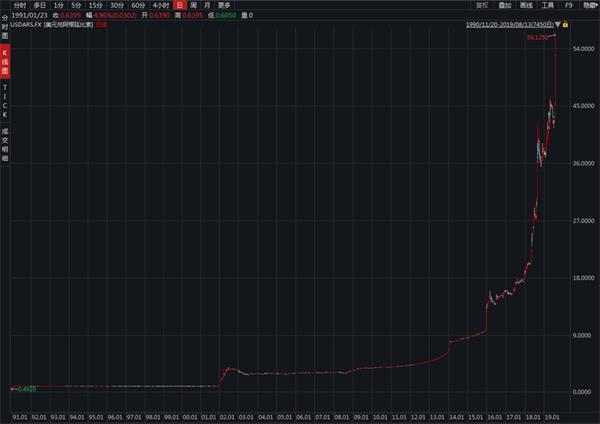This screenshot has height=424, width=600.
Task: Open the 工具 tools menu
Action: (548, 5)
